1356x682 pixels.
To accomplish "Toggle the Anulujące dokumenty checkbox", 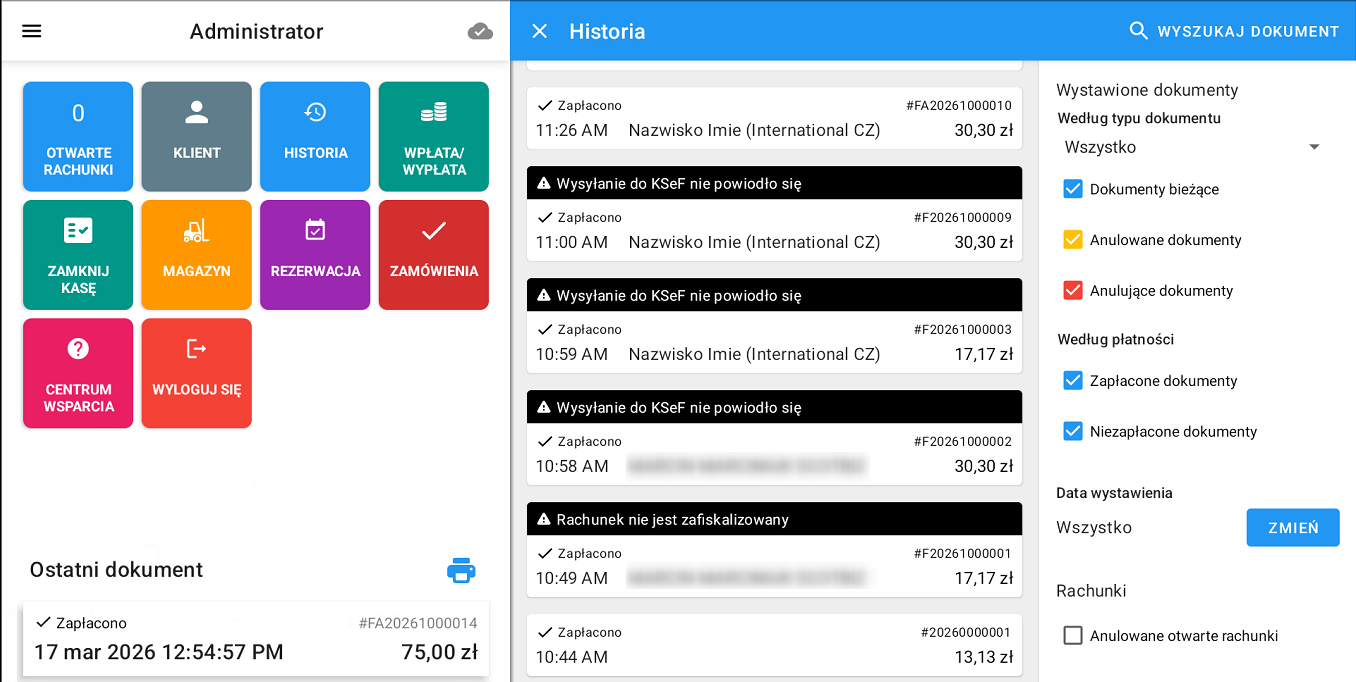I will tap(1073, 291).
